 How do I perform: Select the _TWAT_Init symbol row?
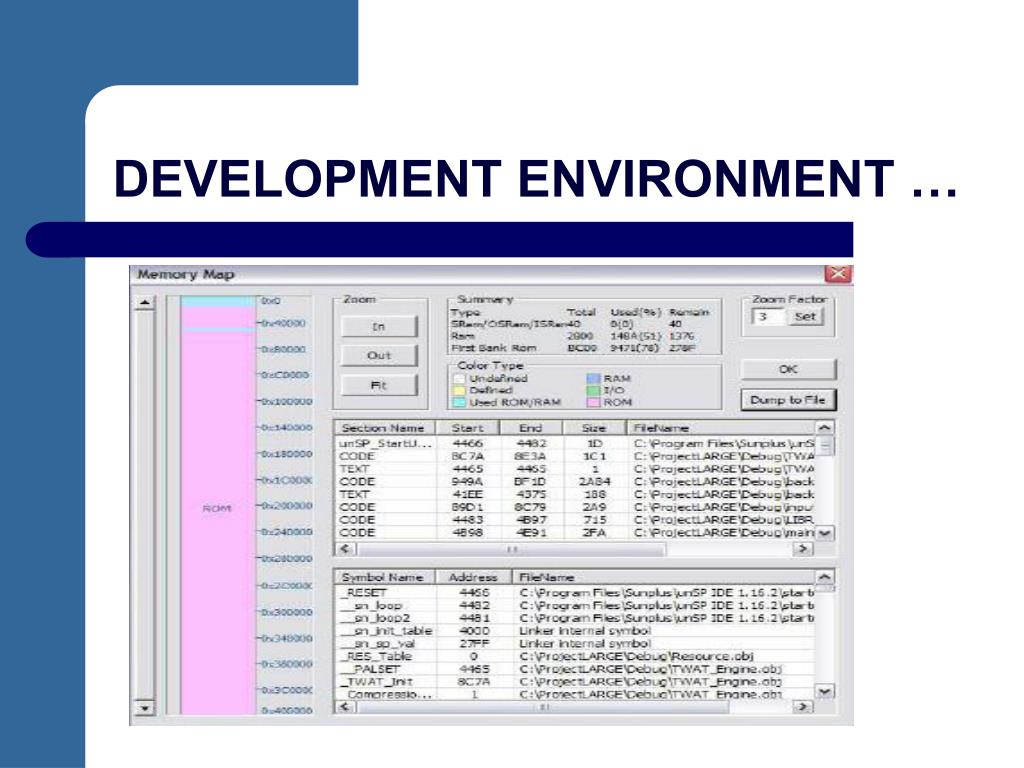pos(575,682)
